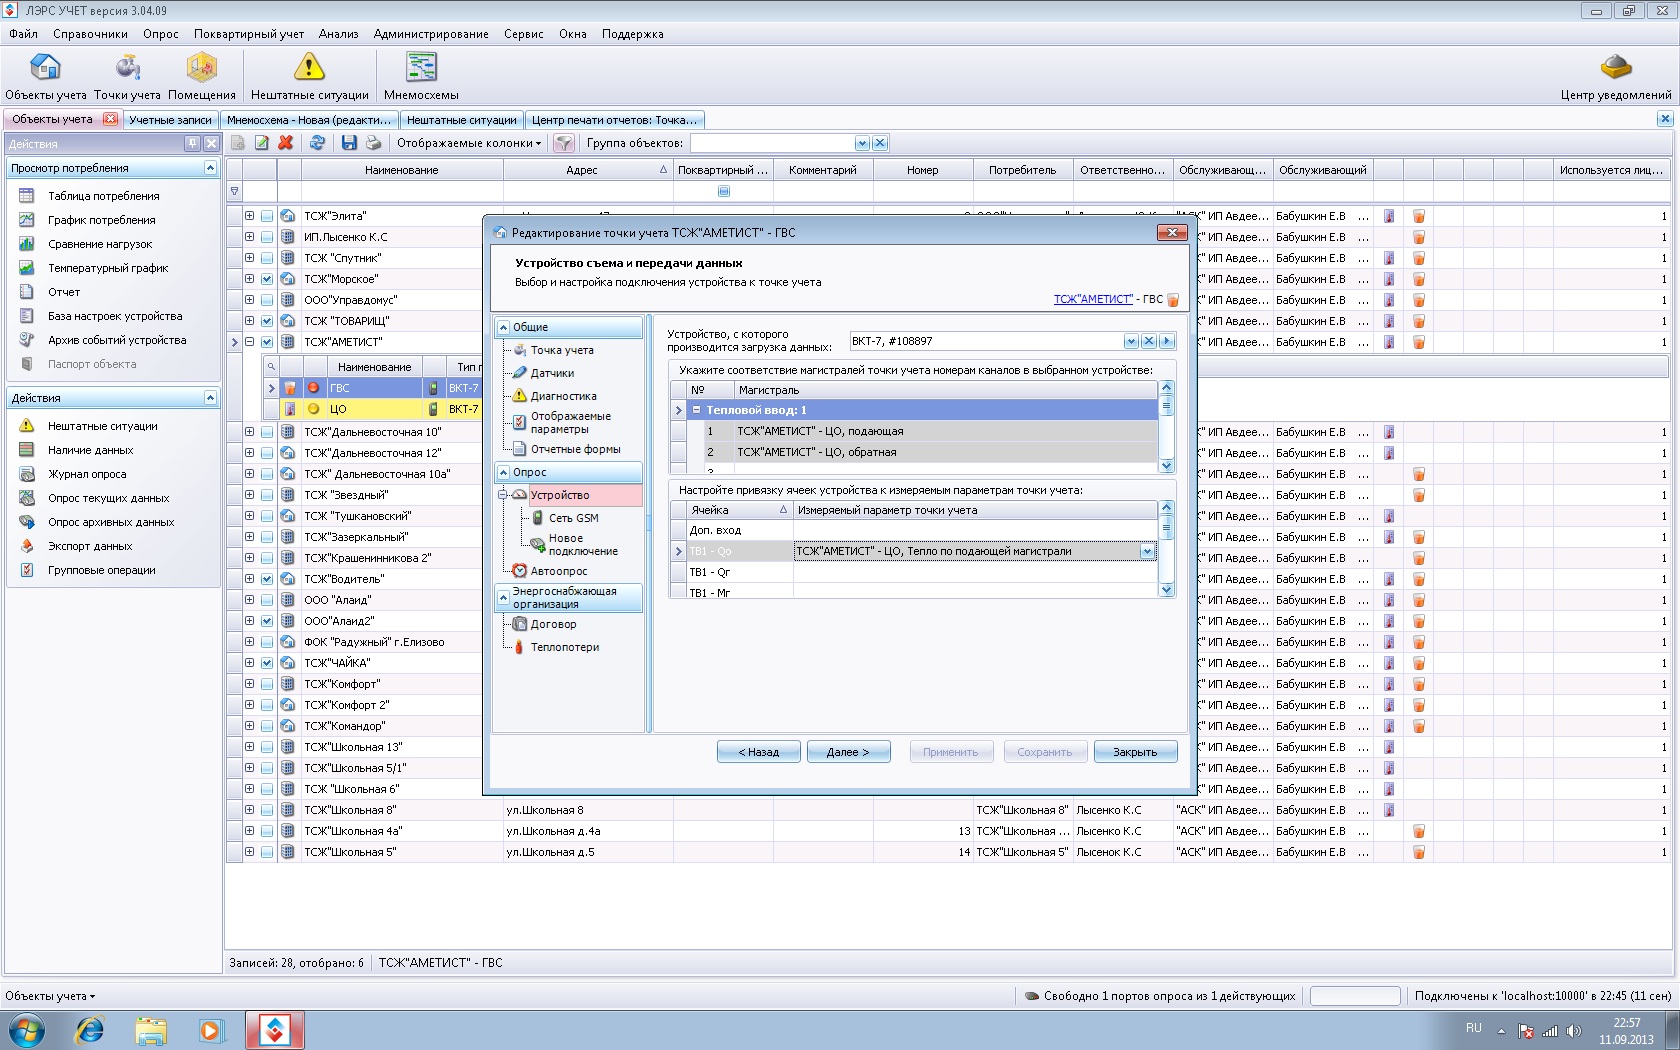Screen dimensions: 1680x1050
Task: Click the printer toolbar icon
Action: pos(373,143)
